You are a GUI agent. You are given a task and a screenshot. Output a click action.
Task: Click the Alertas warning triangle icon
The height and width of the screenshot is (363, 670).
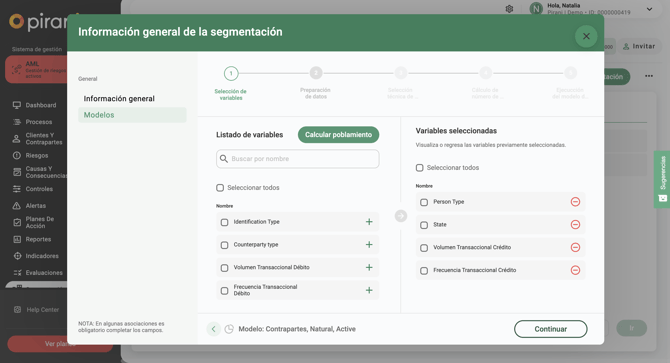17,206
